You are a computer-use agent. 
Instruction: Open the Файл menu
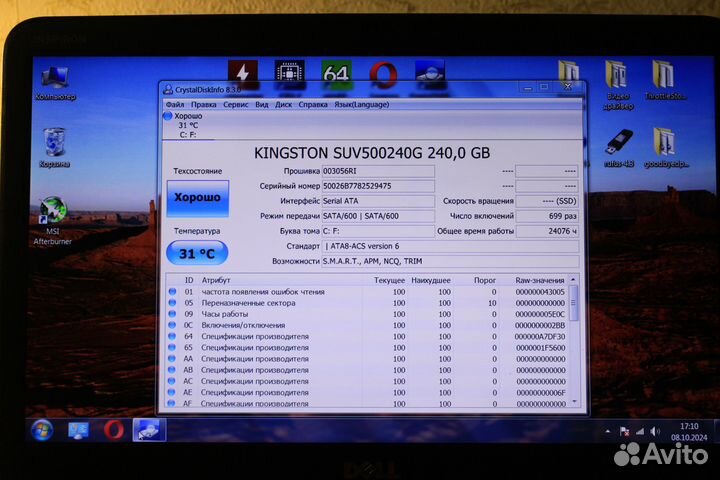tap(175, 105)
